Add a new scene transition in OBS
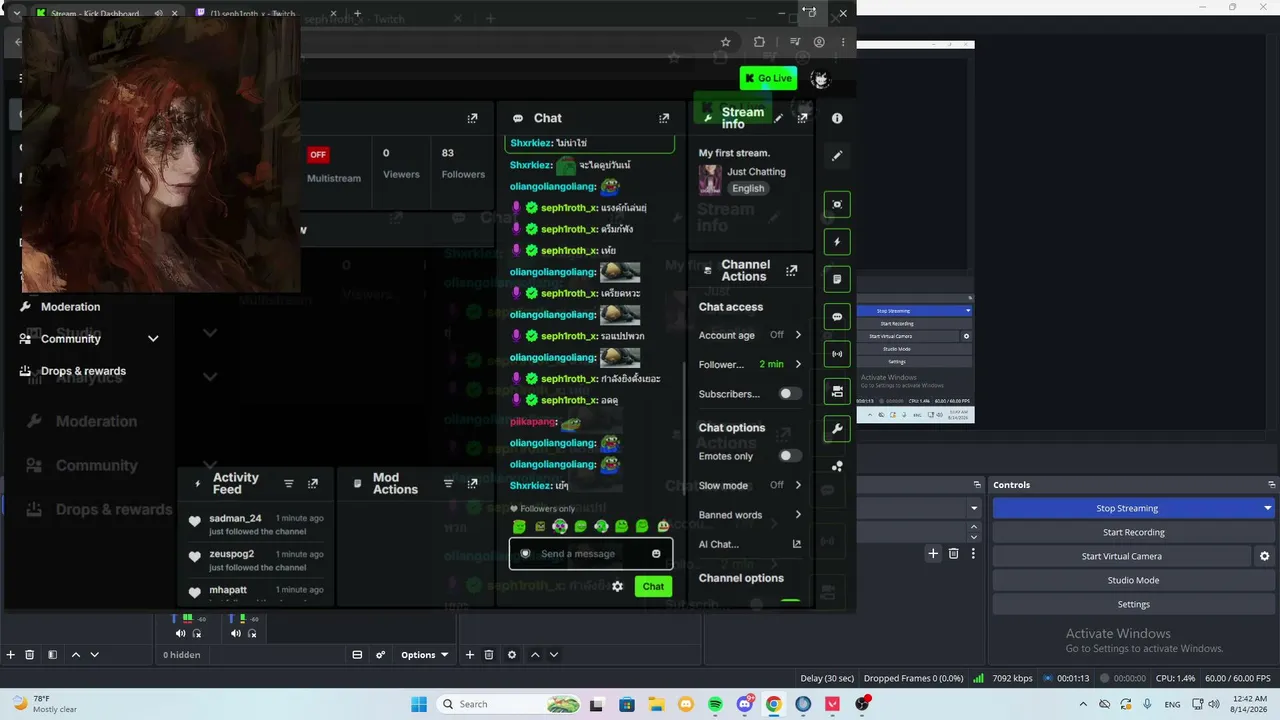The height and width of the screenshot is (720, 1280). coord(933,553)
